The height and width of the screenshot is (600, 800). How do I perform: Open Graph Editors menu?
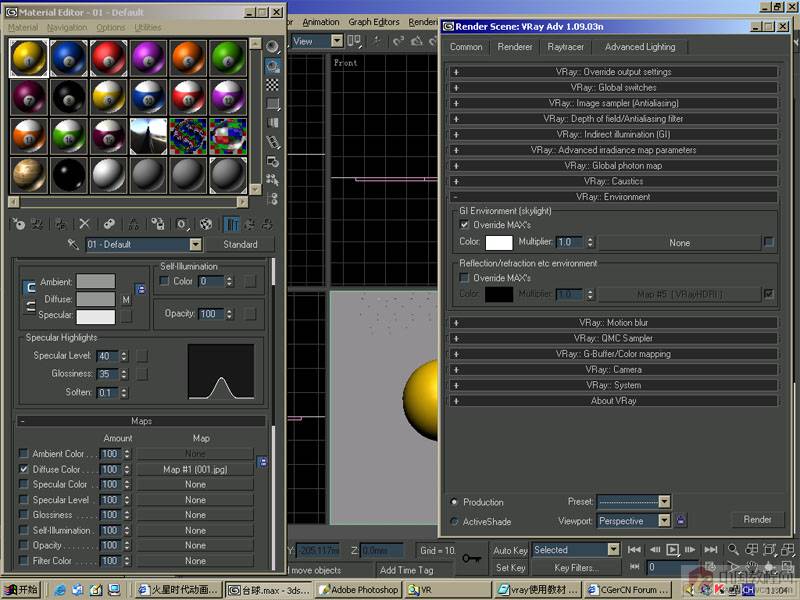373,22
